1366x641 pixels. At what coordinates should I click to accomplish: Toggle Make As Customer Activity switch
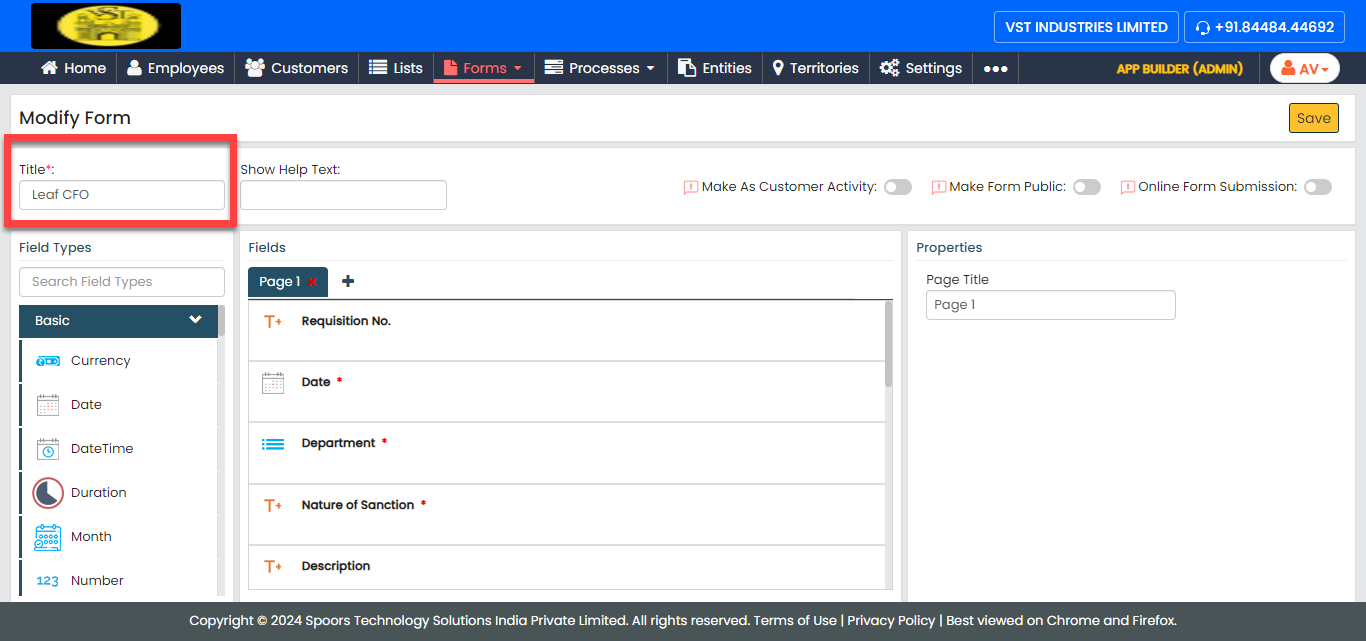897,187
